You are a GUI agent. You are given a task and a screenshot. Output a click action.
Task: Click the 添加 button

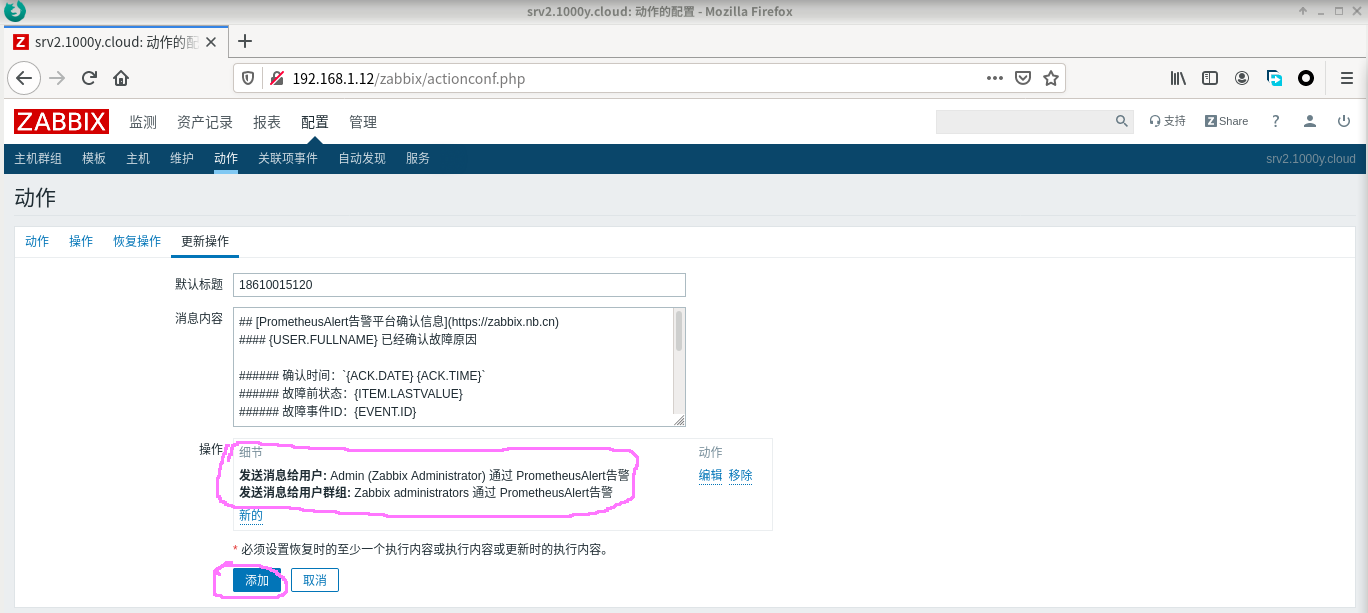click(x=257, y=580)
